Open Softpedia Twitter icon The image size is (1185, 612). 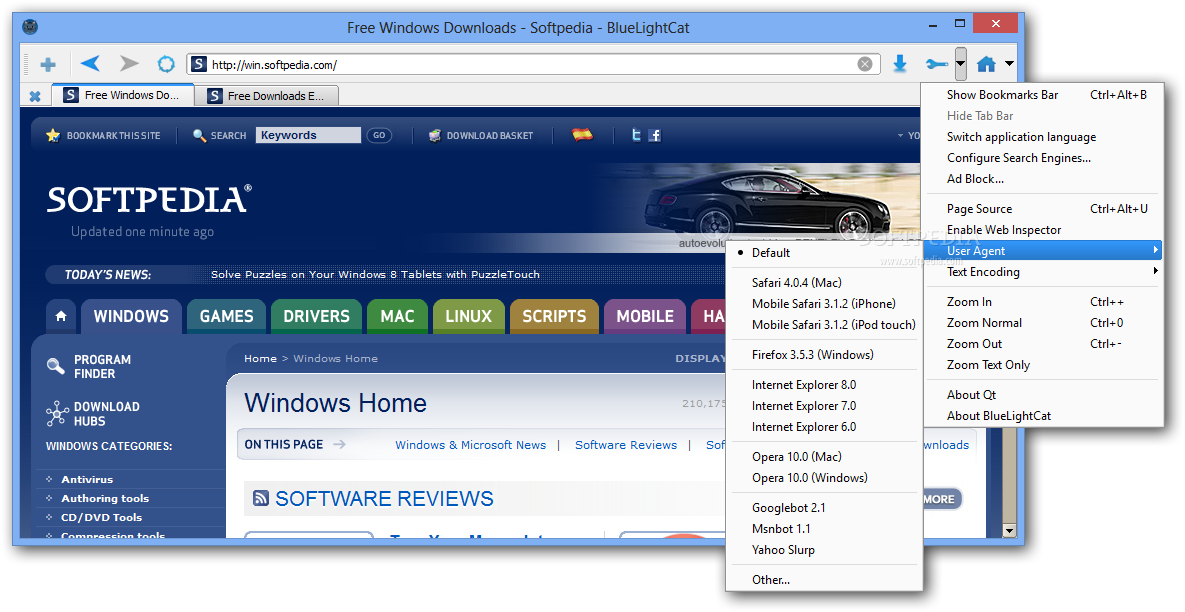click(x=636, y=135)
